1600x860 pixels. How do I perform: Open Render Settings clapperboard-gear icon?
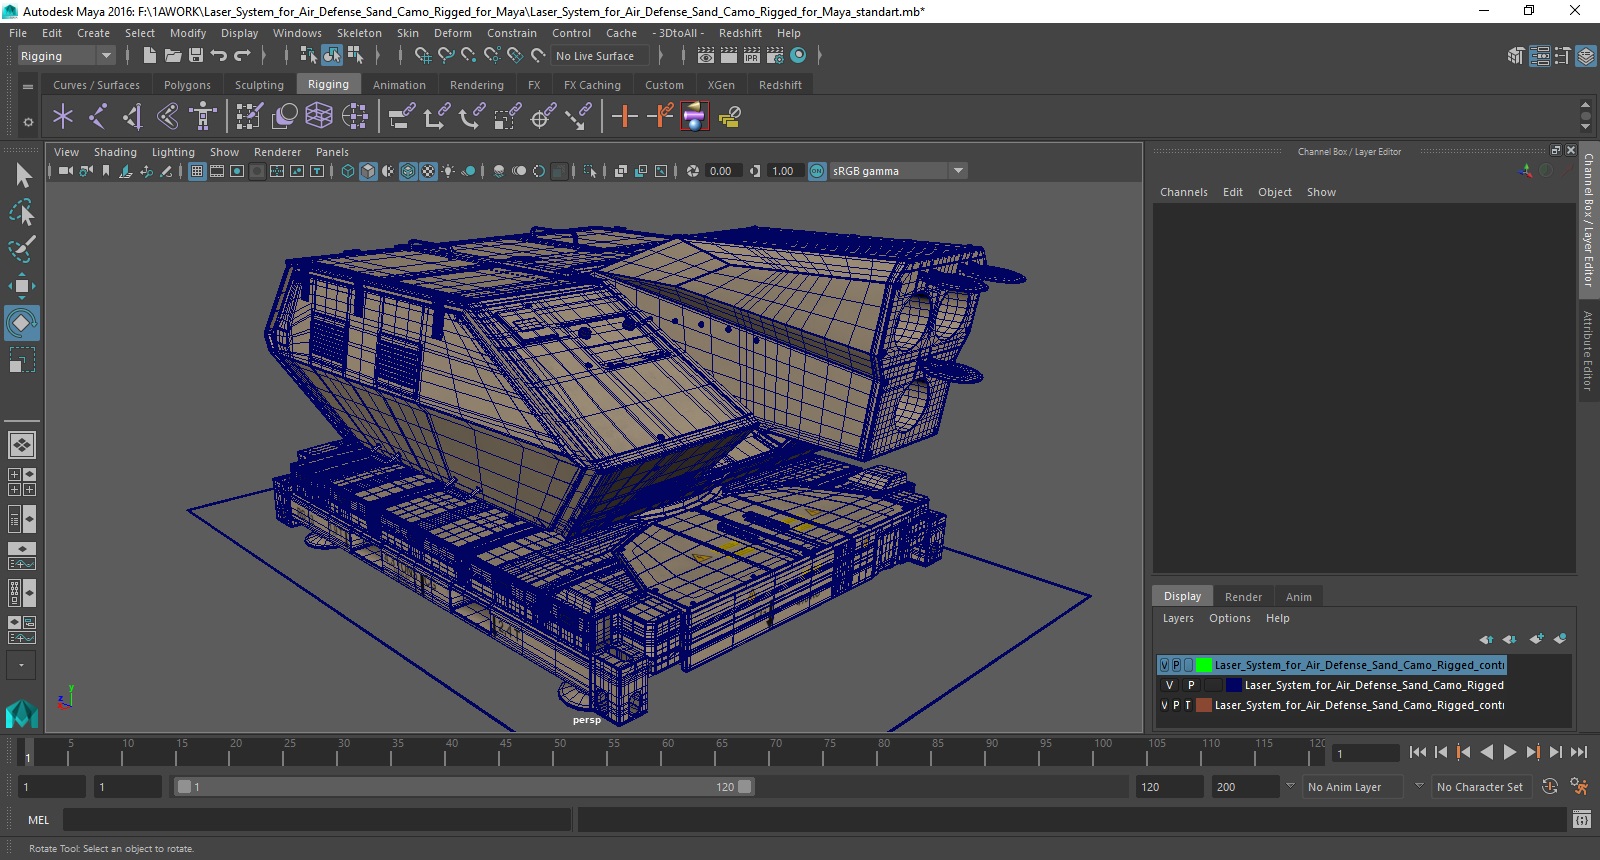pos(775,56)
